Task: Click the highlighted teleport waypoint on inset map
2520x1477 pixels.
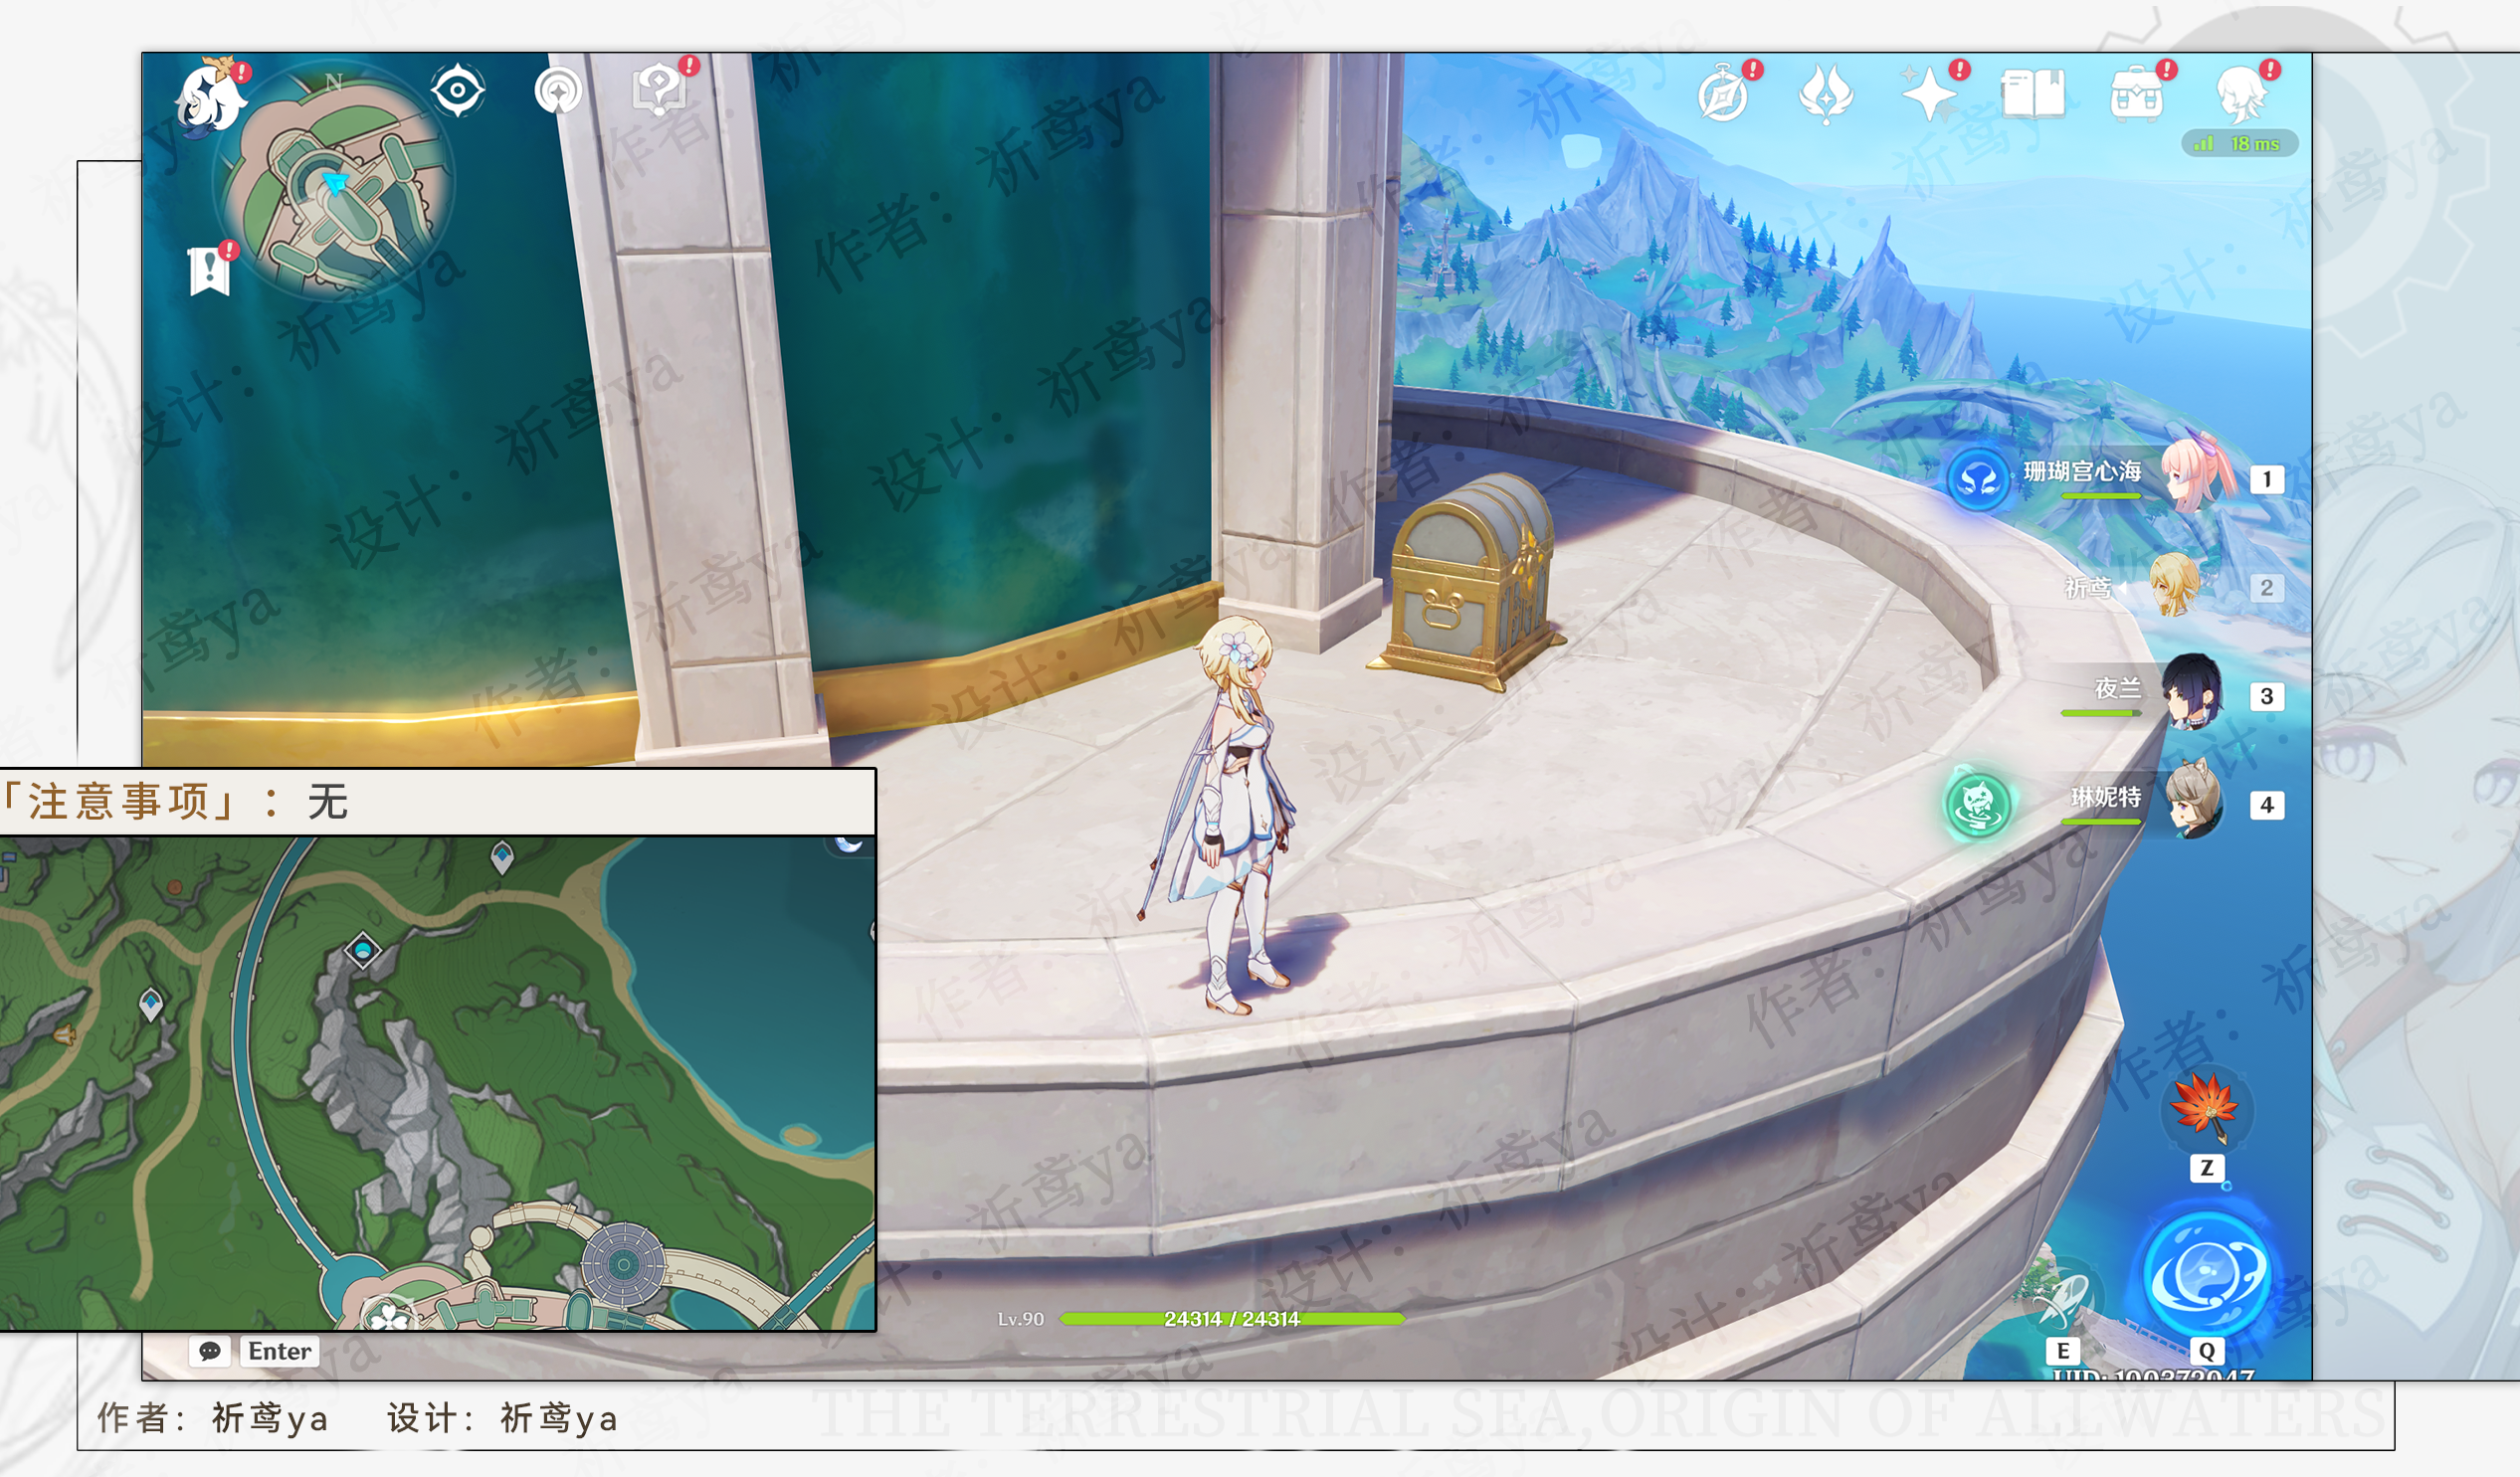Action: pos(363,950)
